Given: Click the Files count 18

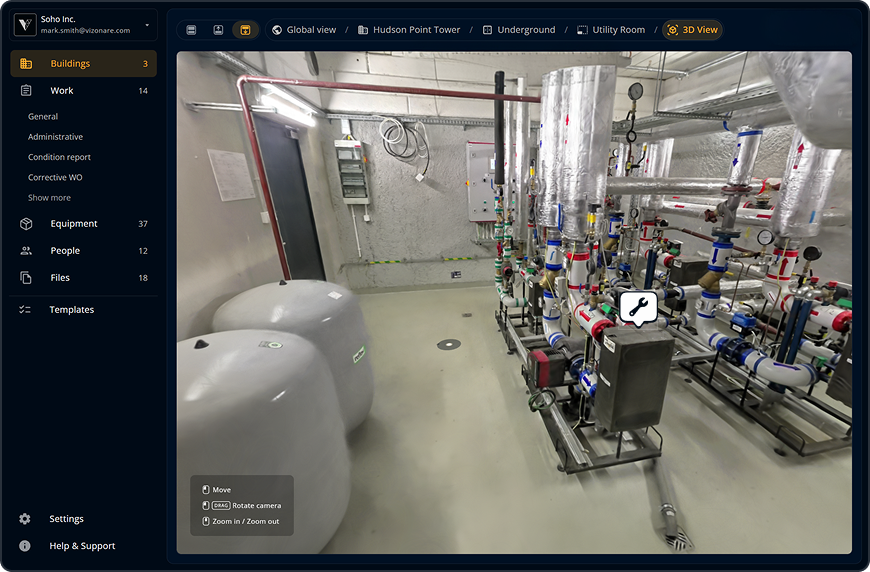Looking at the screenshot, I should point(143,278).
